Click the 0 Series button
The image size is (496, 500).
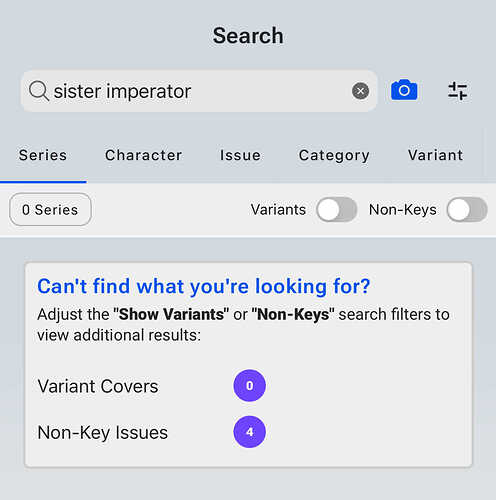click(x=50, y=210)
